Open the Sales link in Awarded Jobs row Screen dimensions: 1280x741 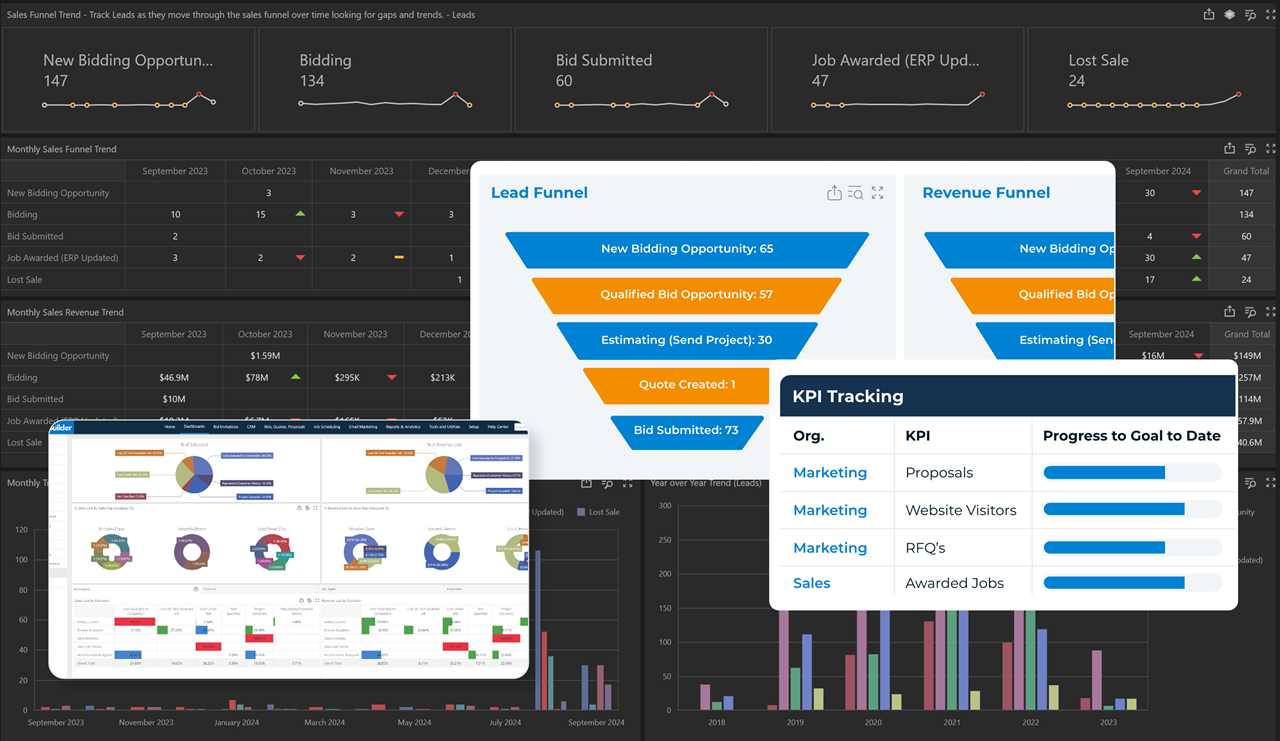pyautogui.click(x=812, y=583)
